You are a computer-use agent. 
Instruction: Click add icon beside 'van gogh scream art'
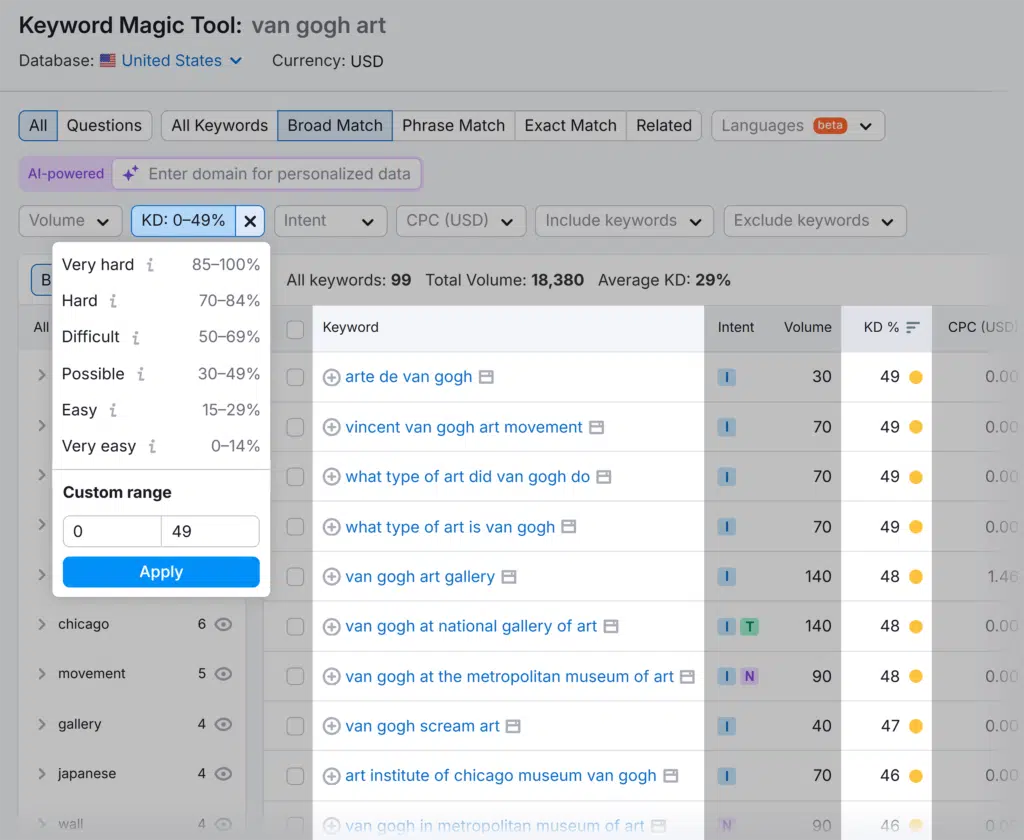click(331, 726)
